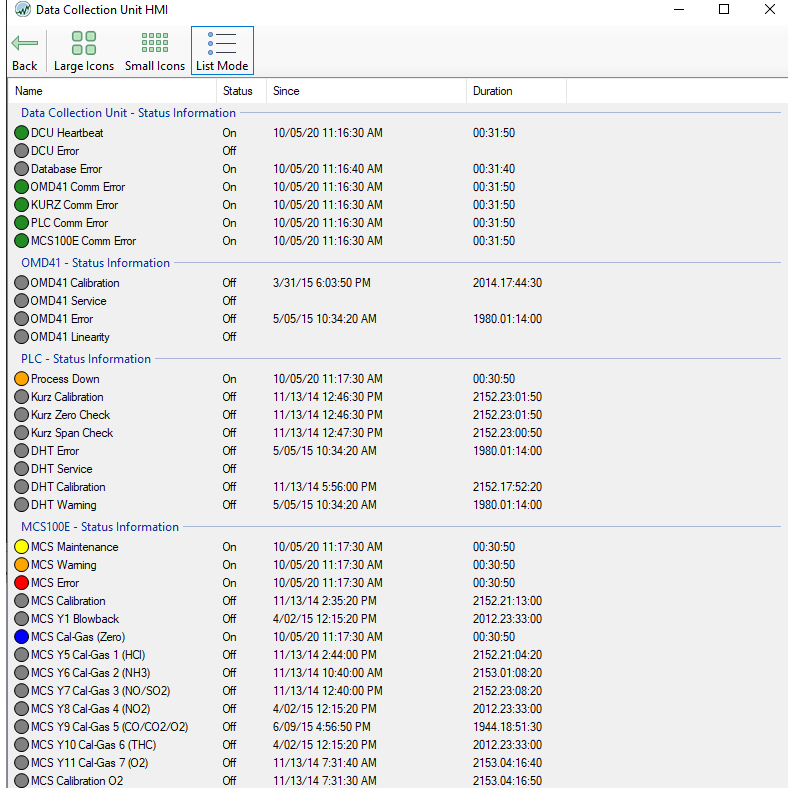788x788 pixels.
Task: Click the blue MCS Cal-Gas (Zero) indicator
Action: (x=22, y=637)
